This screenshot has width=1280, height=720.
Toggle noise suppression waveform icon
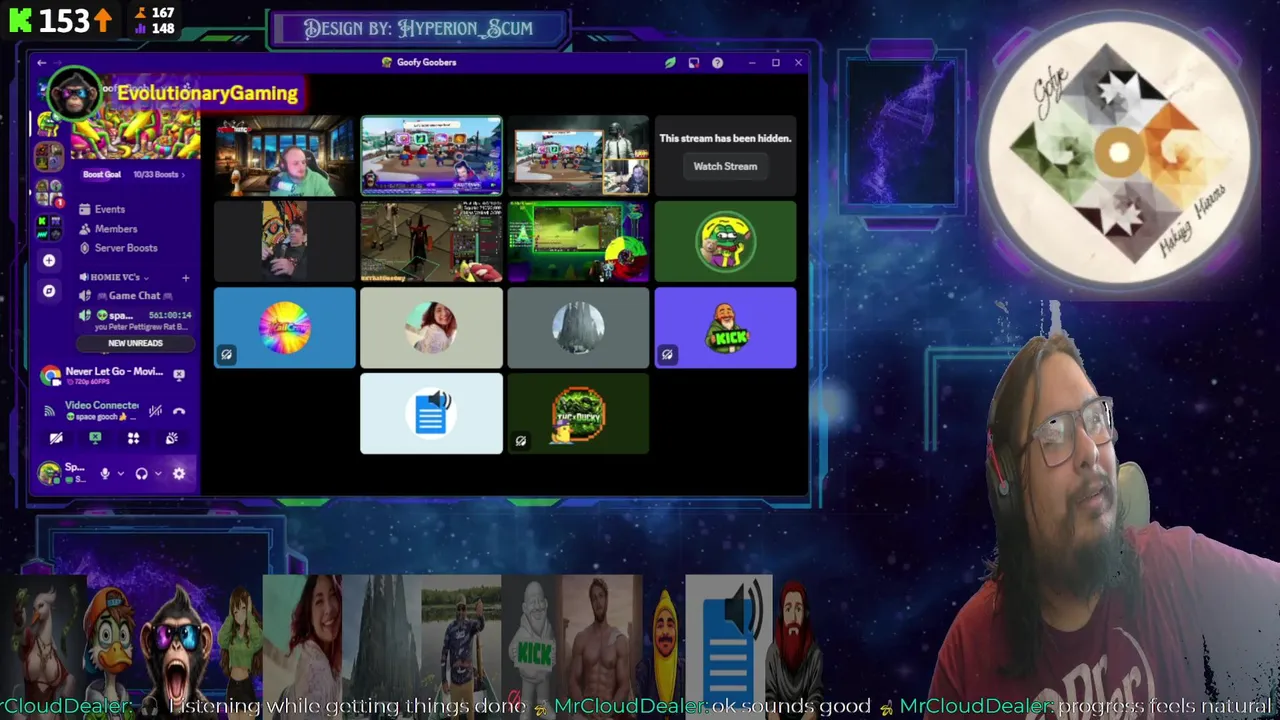coord(155,411)
